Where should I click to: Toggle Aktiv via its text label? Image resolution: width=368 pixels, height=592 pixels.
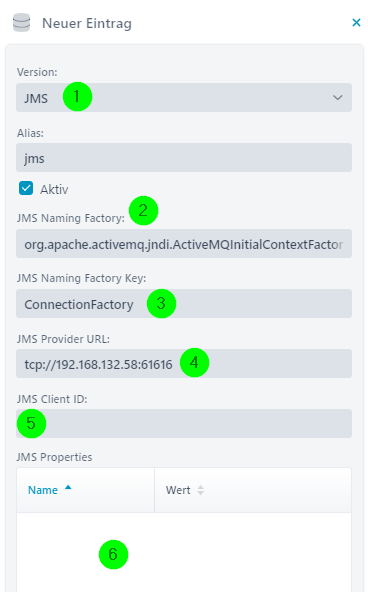(x=54, y=189)
